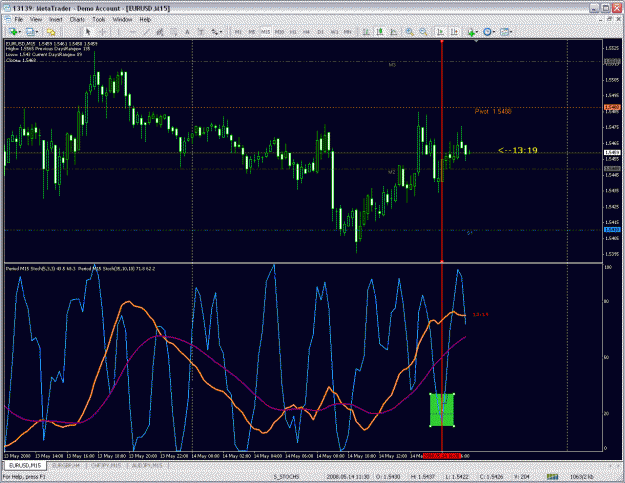Viewport: 625px width, 483px height.
Task: Expand the New Chart dropdown arrow
Action: [20, 32]
